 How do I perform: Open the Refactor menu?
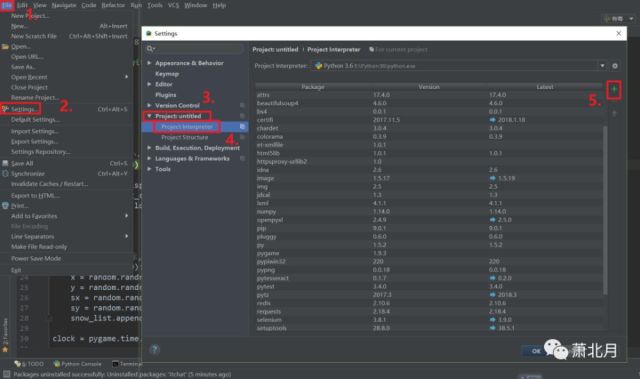(113, 5)
